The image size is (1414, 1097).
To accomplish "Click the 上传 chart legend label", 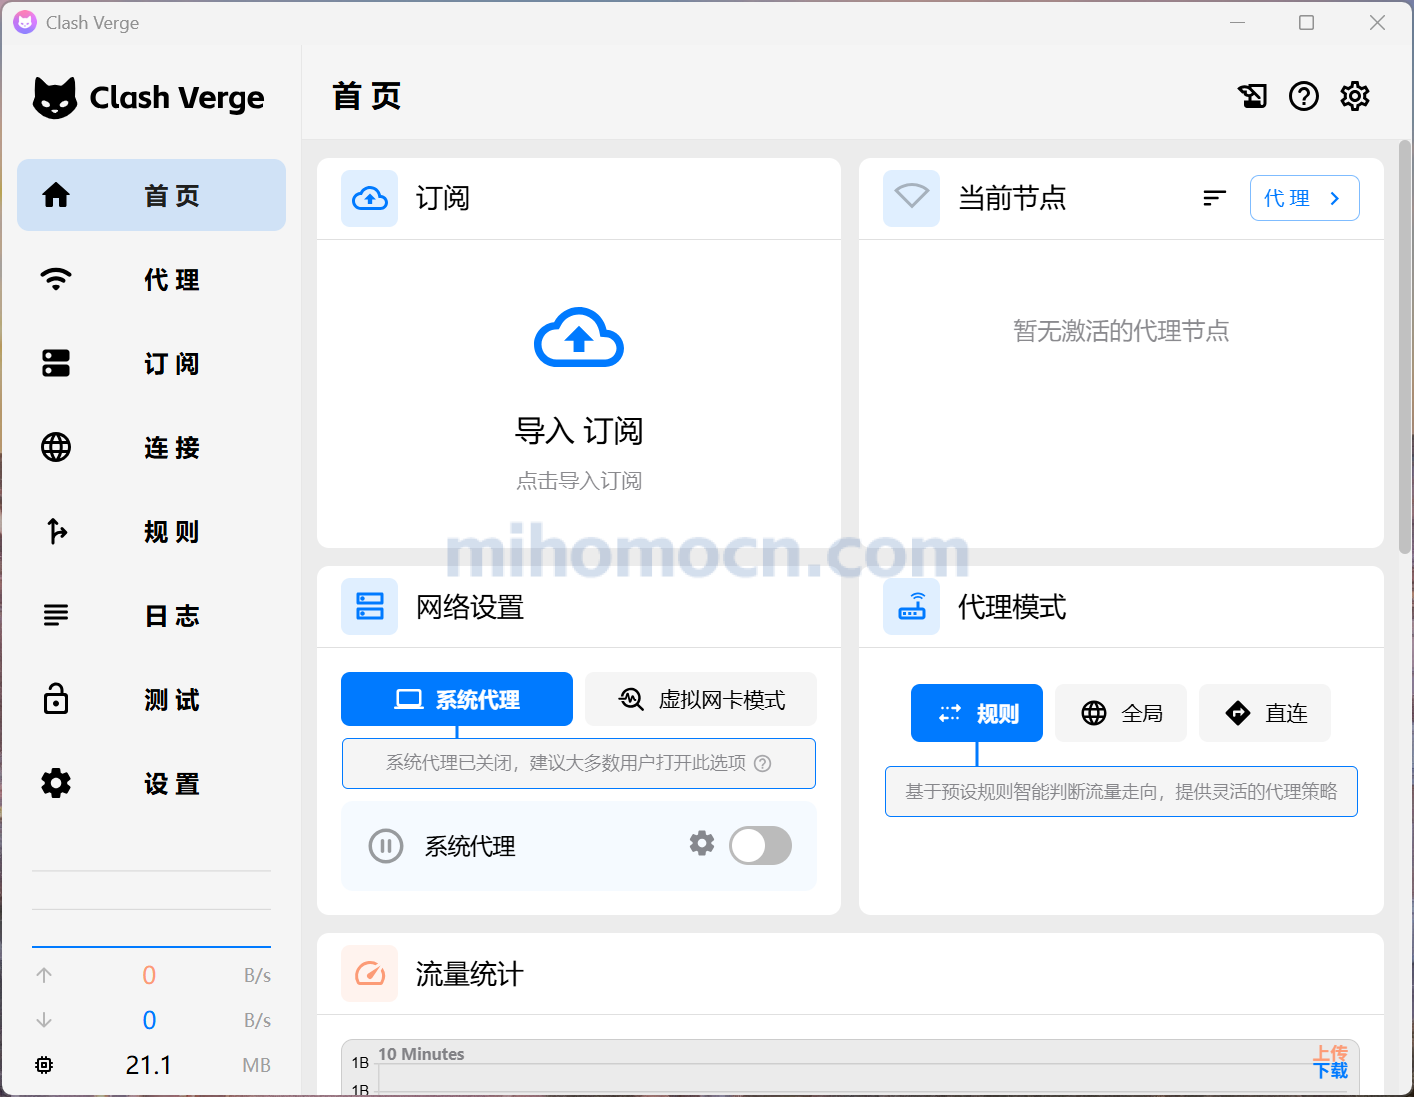I will pos(1331,1053).
